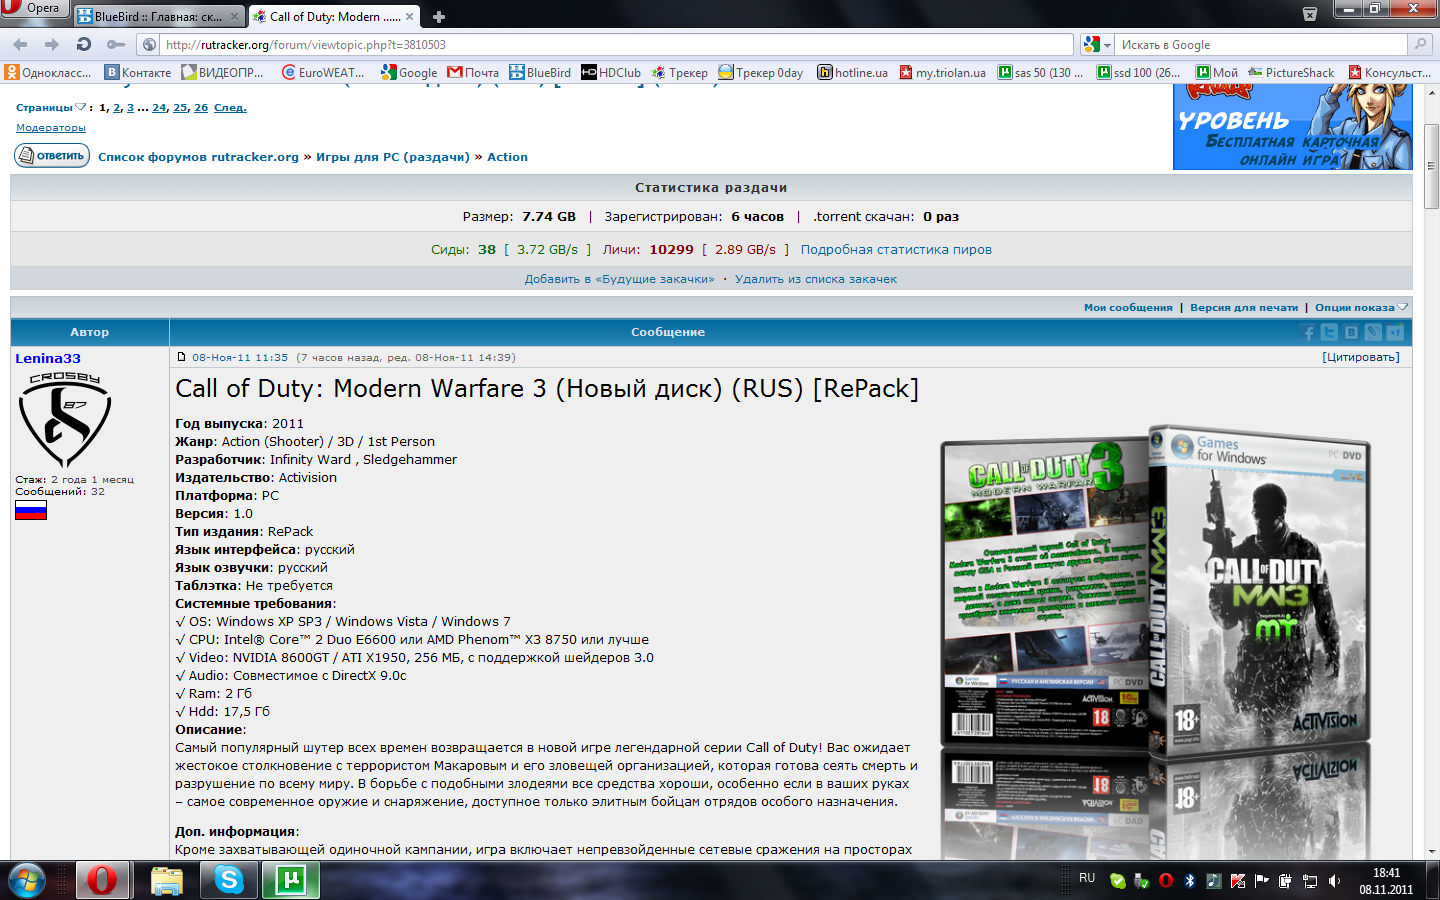
Task: Switch to Opera on the taskbar
Action: 101,880
